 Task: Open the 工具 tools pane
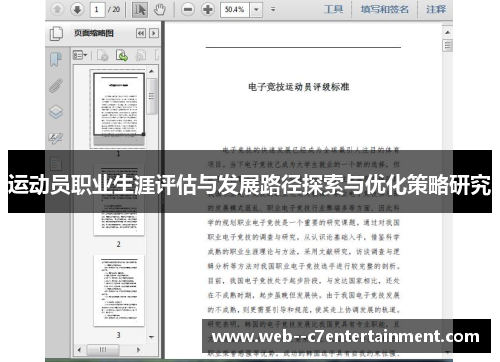click(334, 9)
